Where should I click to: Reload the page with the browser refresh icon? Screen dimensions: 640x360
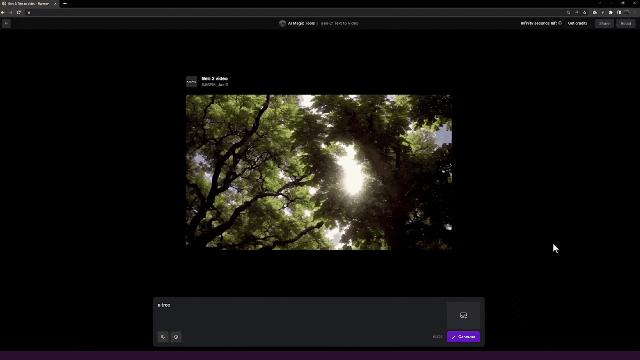pyautogui.click(x=19, y=13)
